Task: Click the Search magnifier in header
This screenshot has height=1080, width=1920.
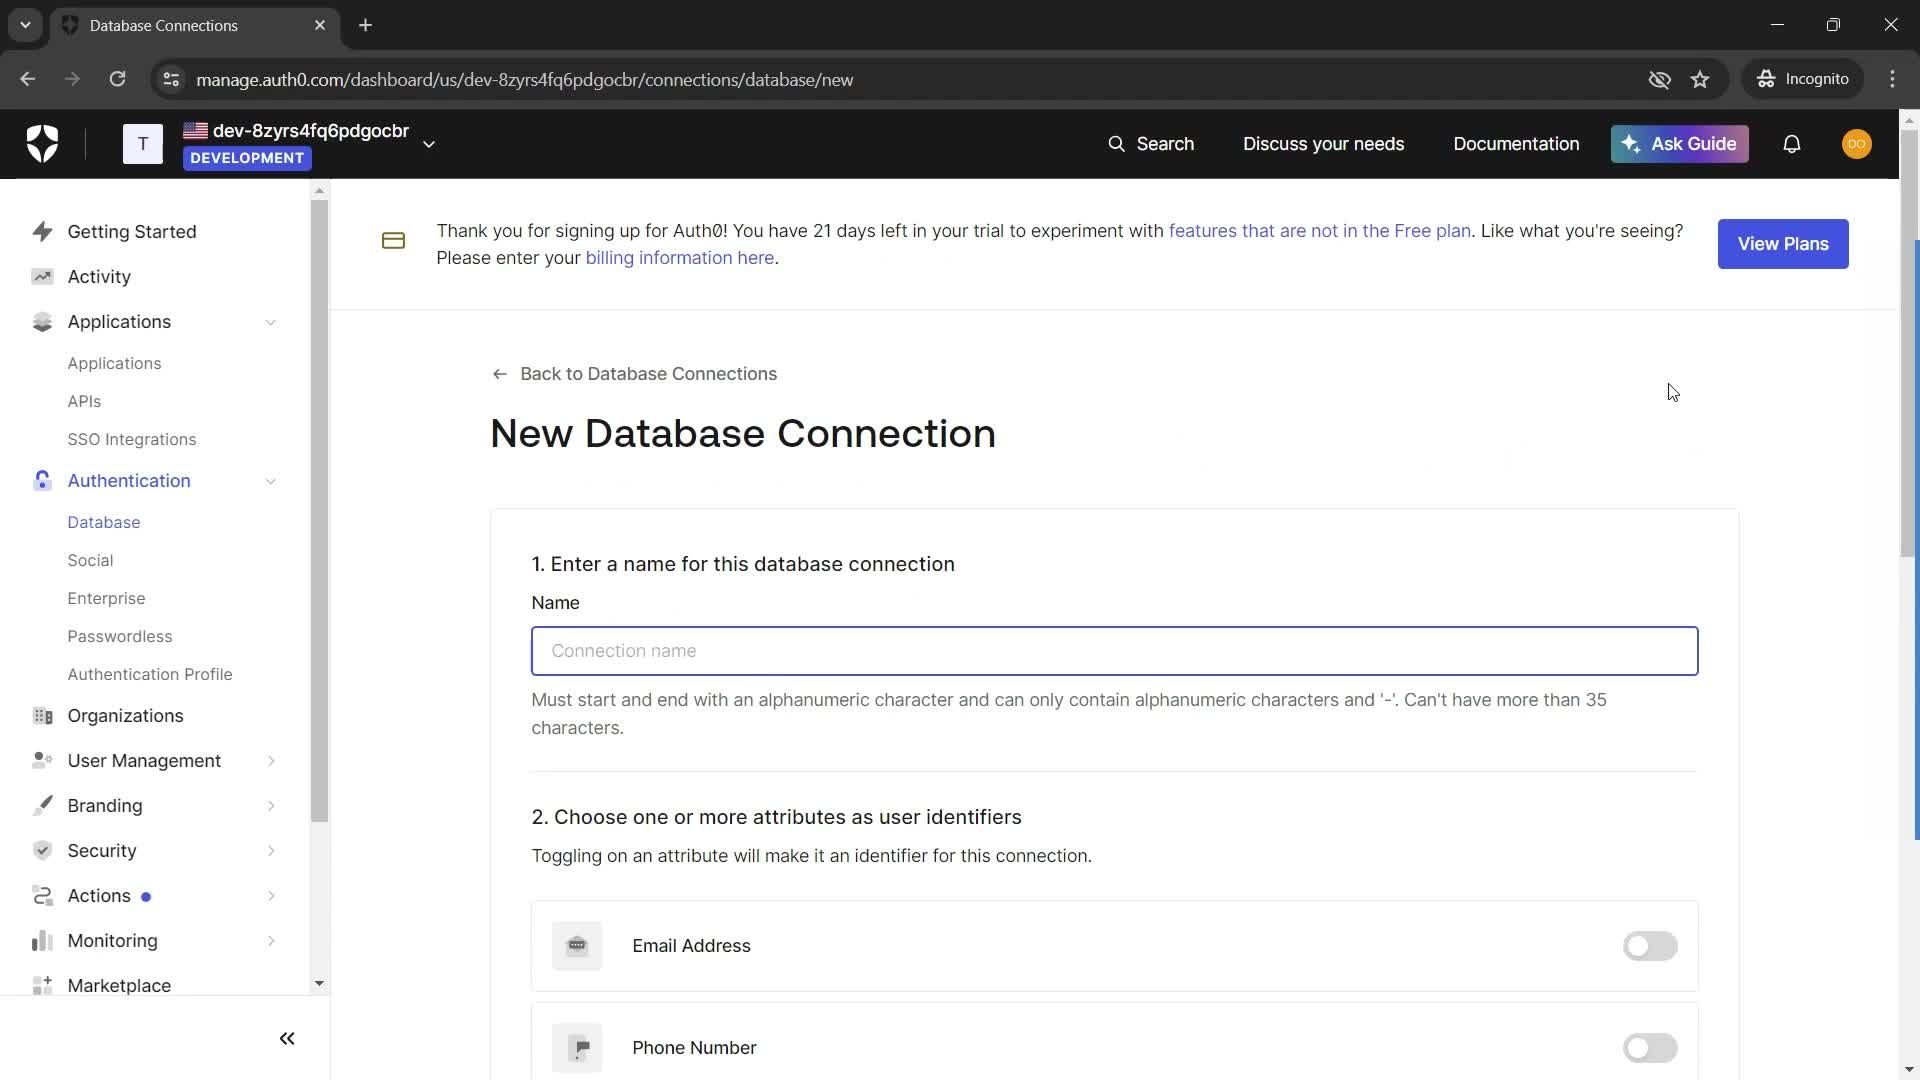Action: point(1116,144)
